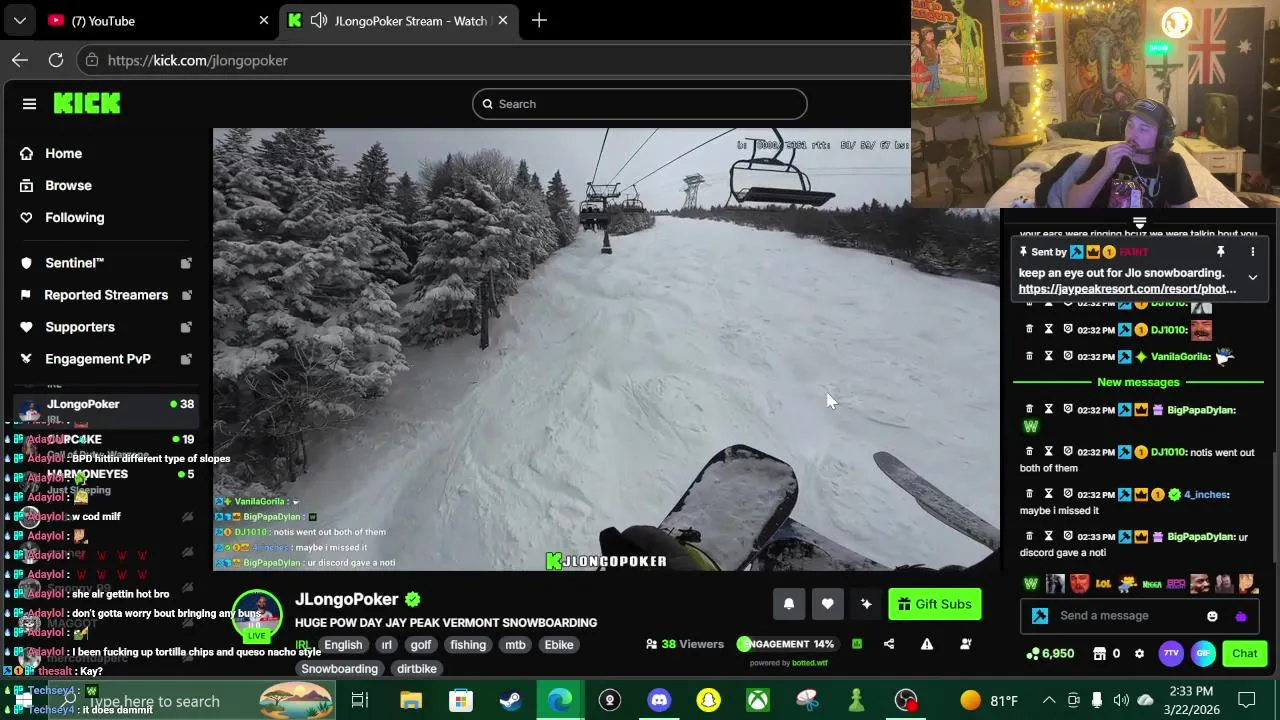Open the emoji picker in chat
1280x720 pixels.
(1212, 616)
